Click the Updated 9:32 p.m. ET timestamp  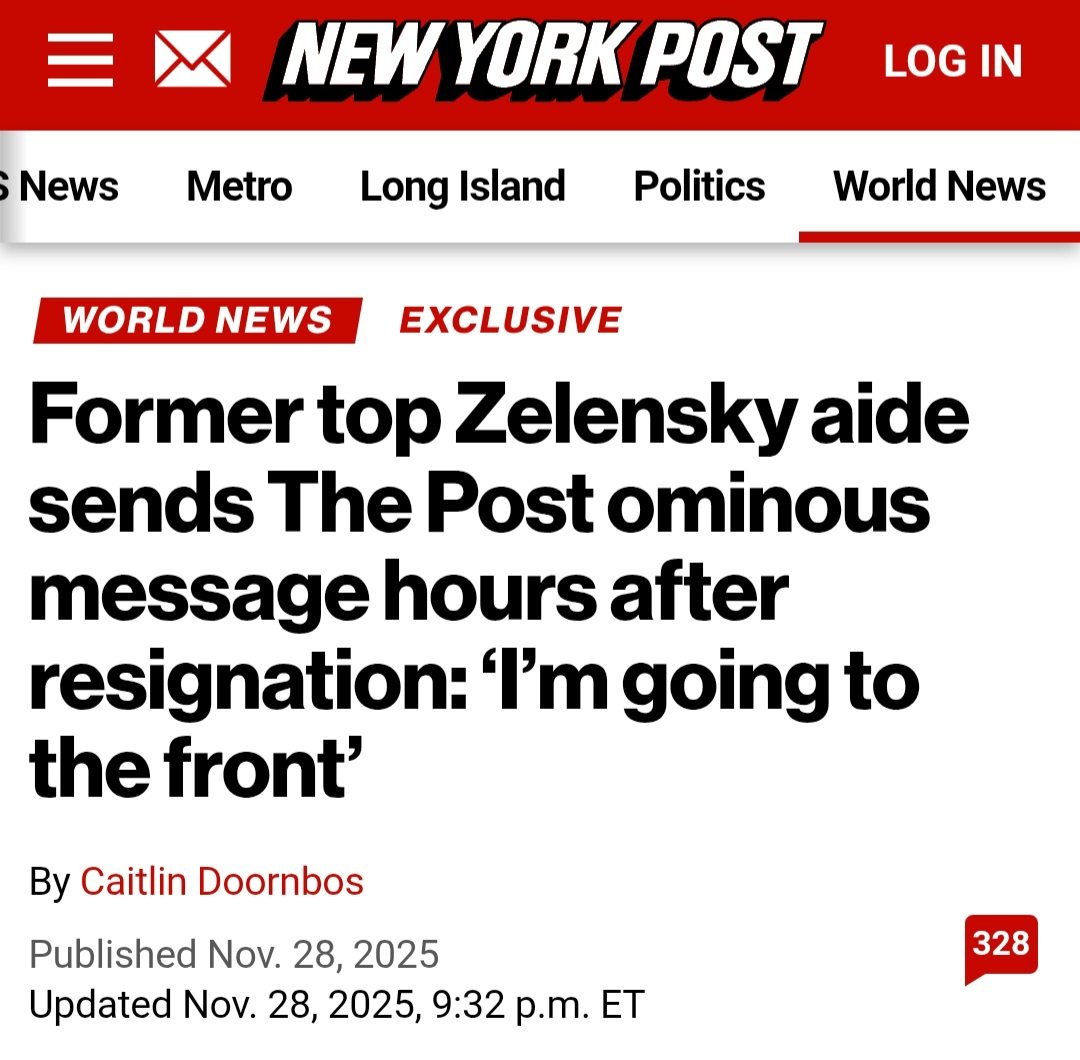tap(337, 1004)
